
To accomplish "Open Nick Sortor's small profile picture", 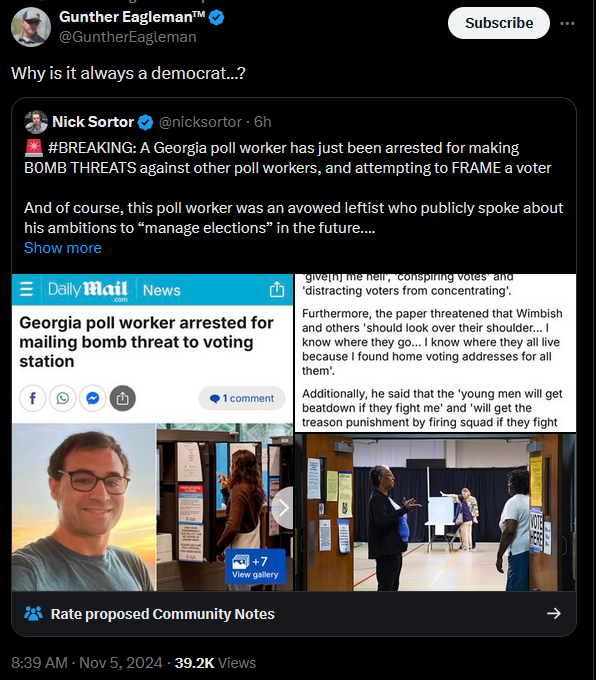I will click(x=36, y=122).
